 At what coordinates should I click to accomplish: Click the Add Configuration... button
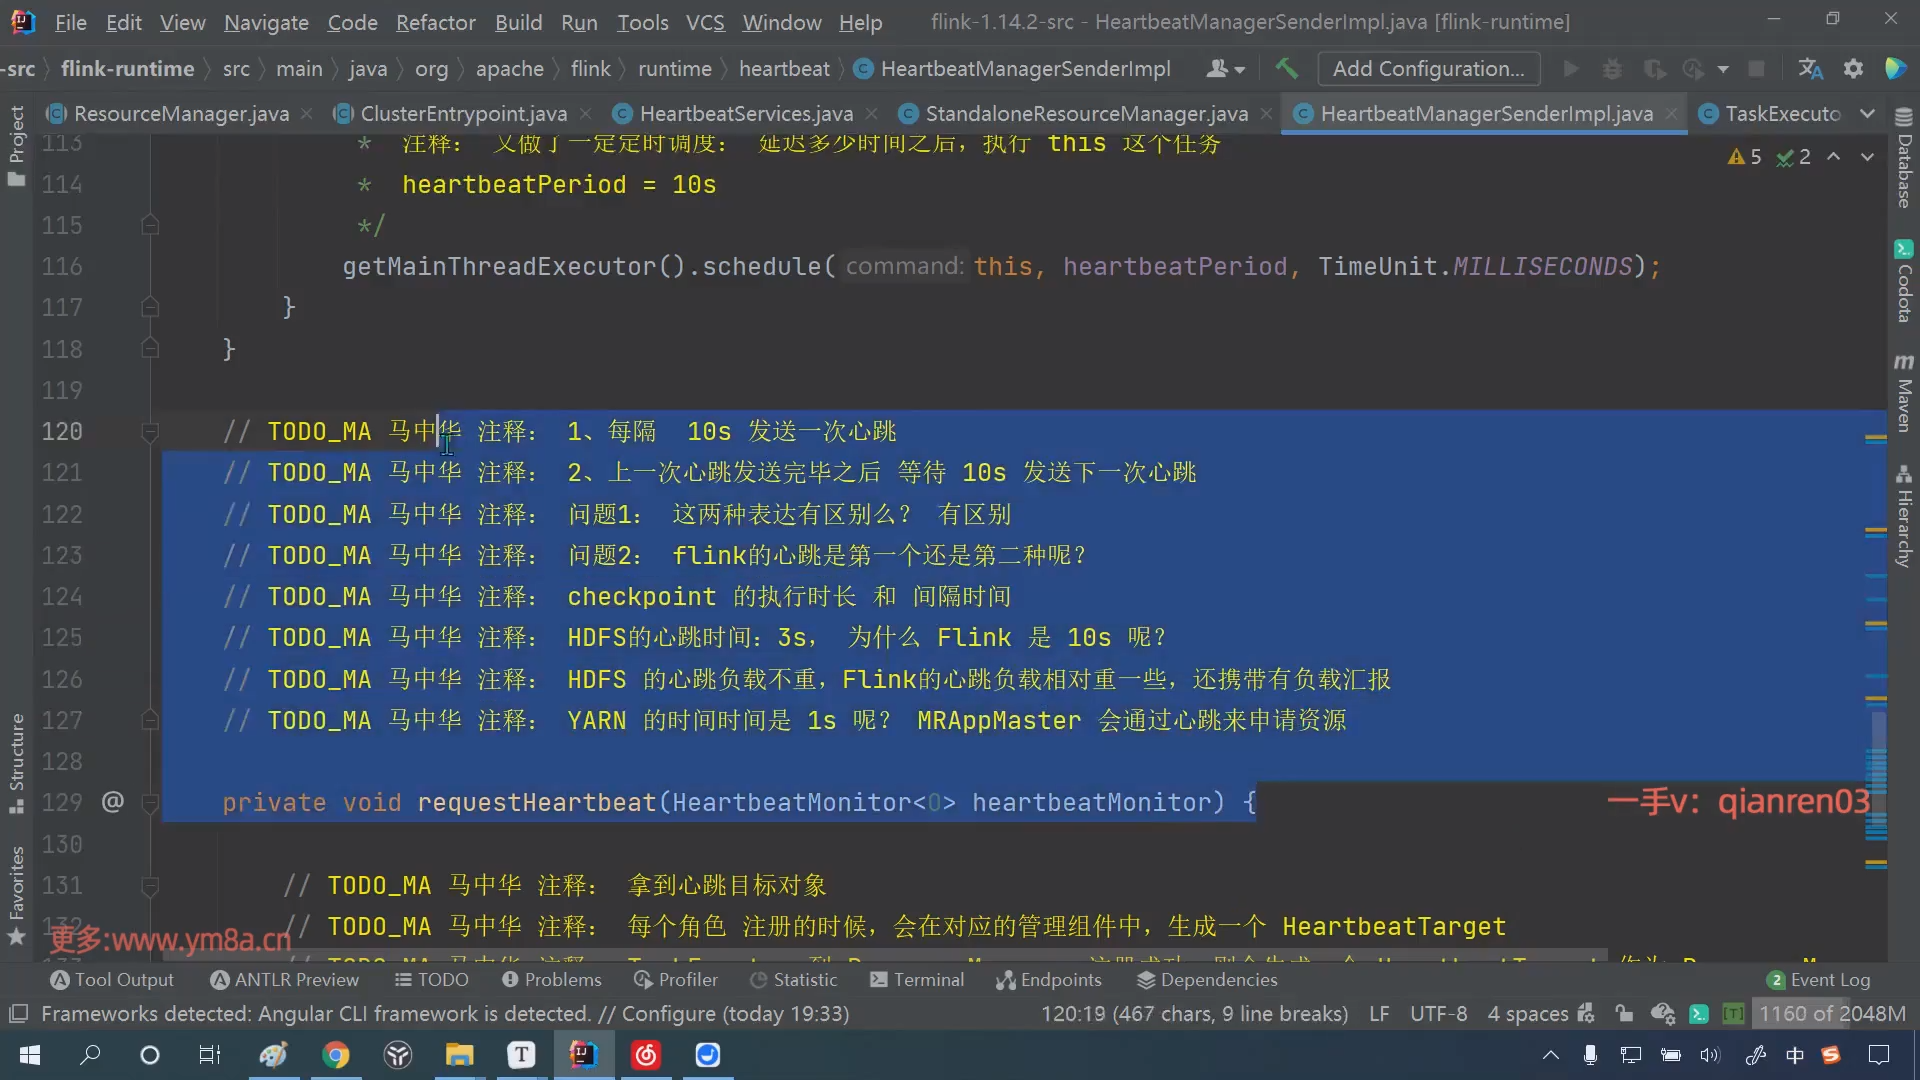click(1428, 68)
